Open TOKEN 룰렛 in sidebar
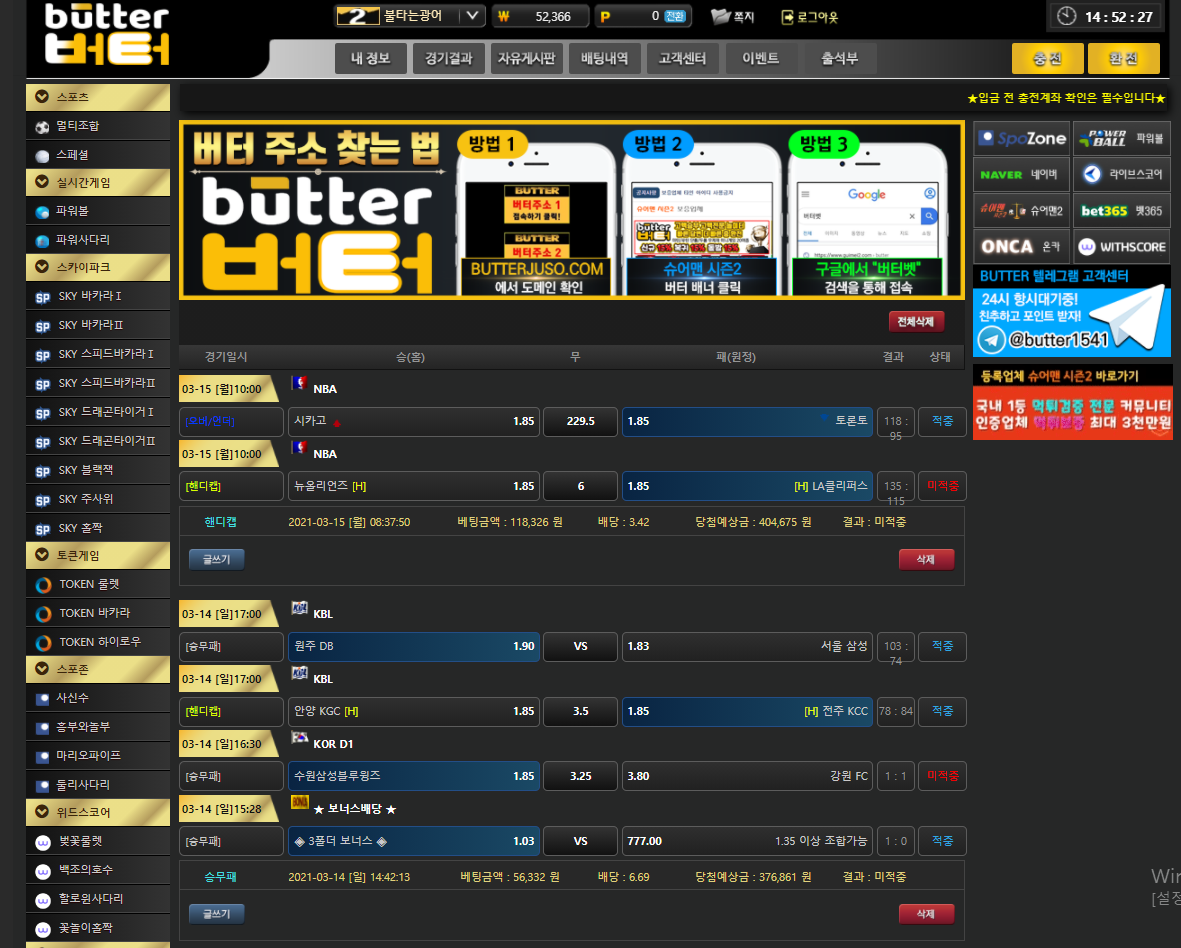1181x948 pixels. (x=43, y=585)
